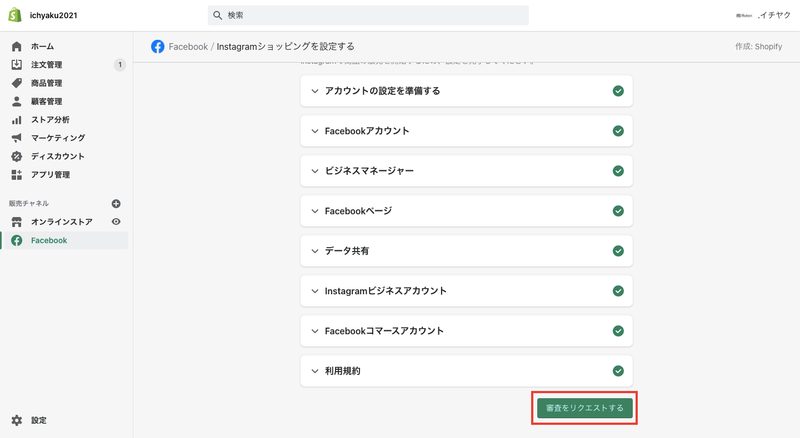Click the marketing megaphone icon
Viewport: 800px width, 438px height.
click(16, 138)
